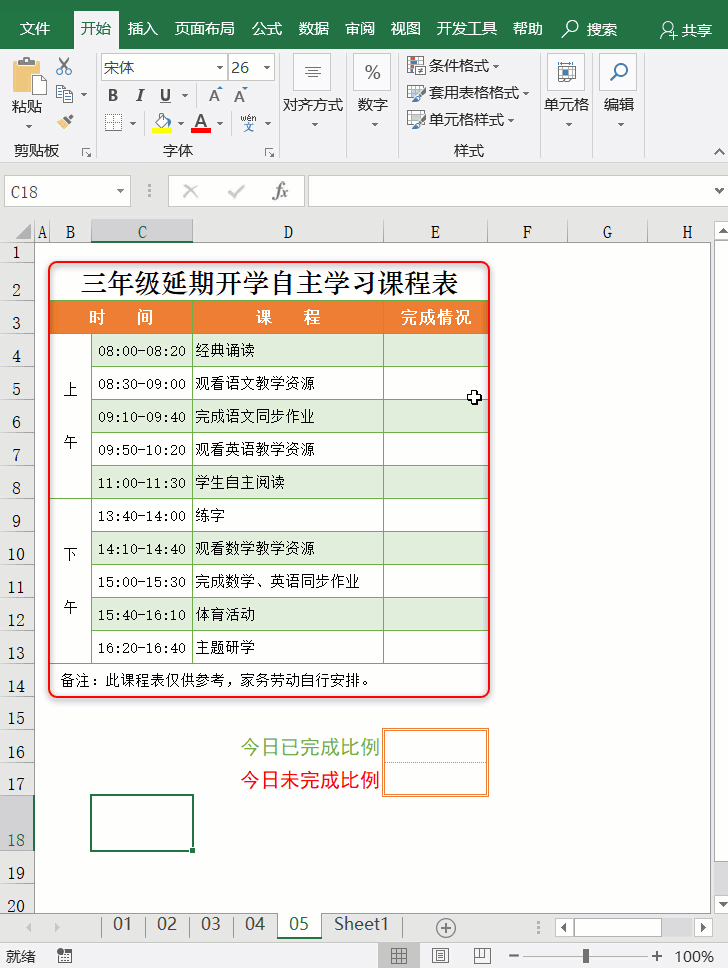Screen dimensions: 728x968
Task: Open the Alignment (对齐方式) group
Action: pos(312,91)
